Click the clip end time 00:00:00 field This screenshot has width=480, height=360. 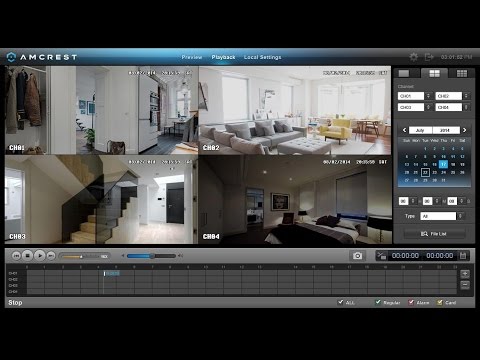tap(440, 256)
